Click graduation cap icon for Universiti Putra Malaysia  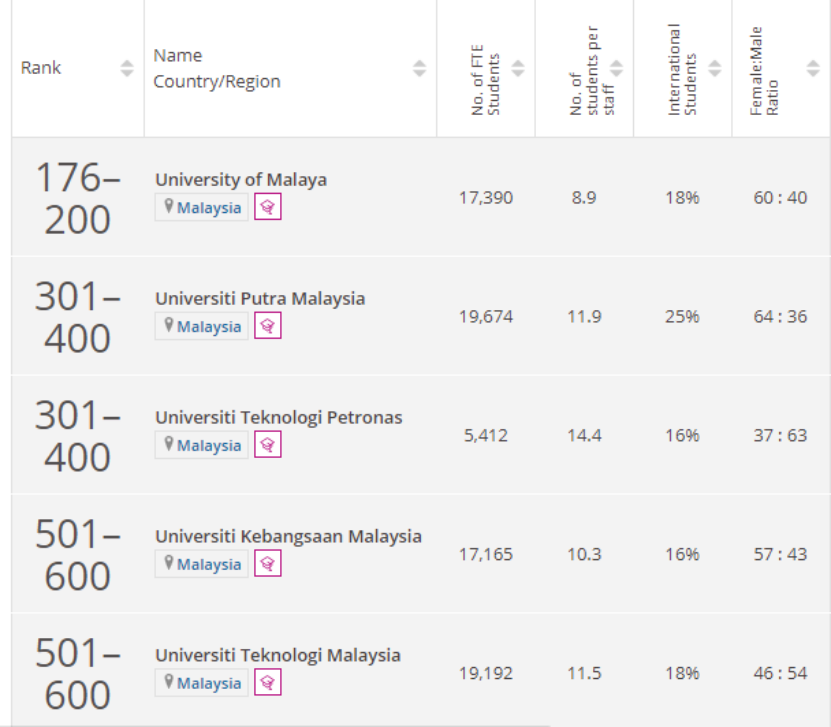(x=268, y=325)
